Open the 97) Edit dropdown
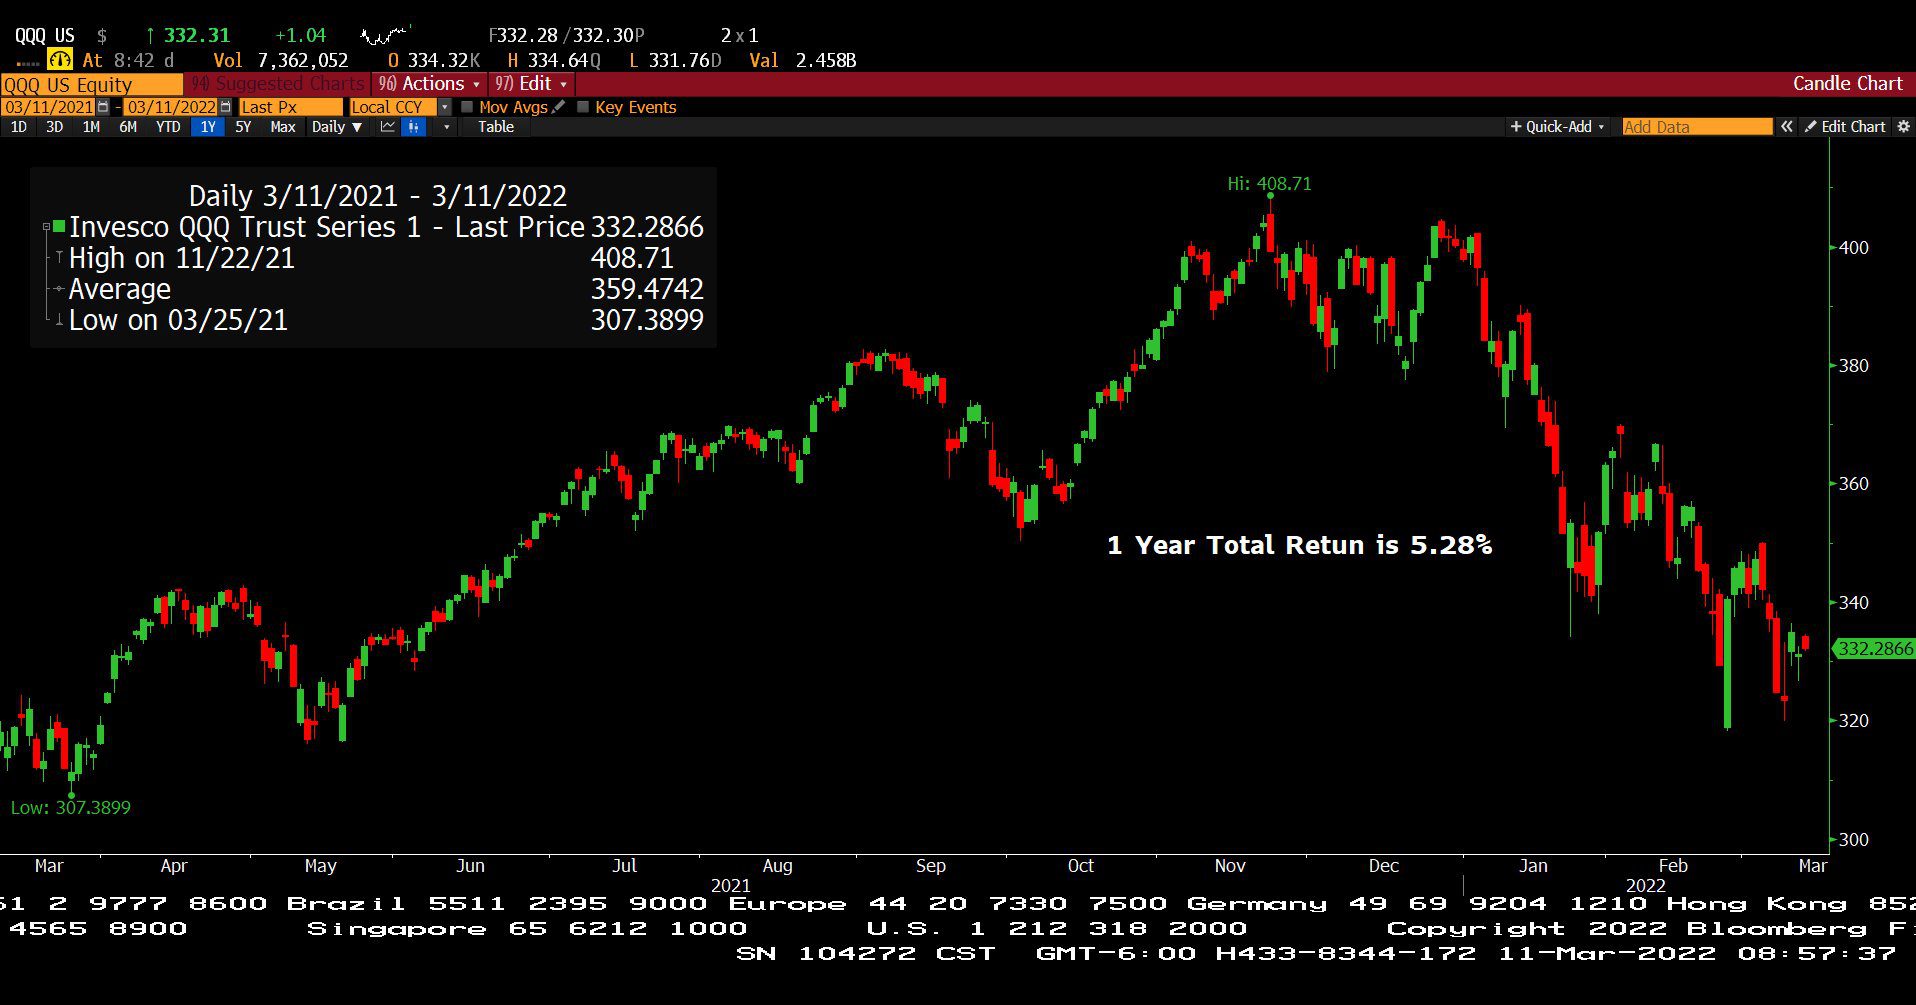Screen dimensions: 1916x1005 click(x=531, y=84)
